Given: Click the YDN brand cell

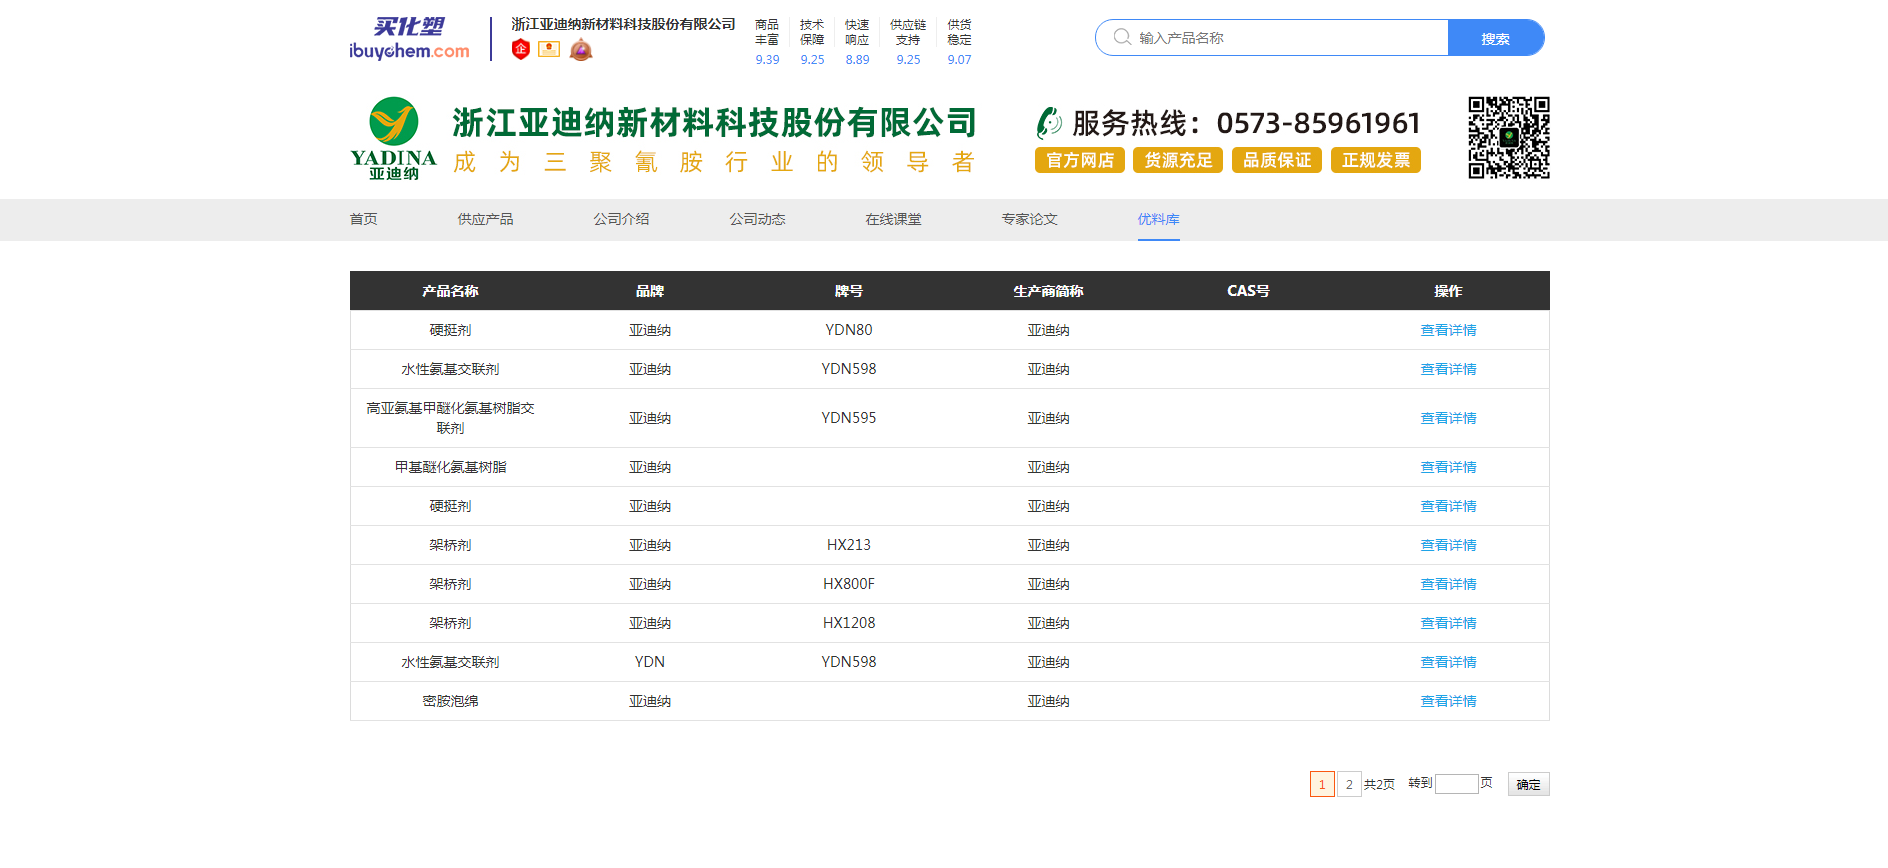Looking at the screenshot, I should pos(650,662).
